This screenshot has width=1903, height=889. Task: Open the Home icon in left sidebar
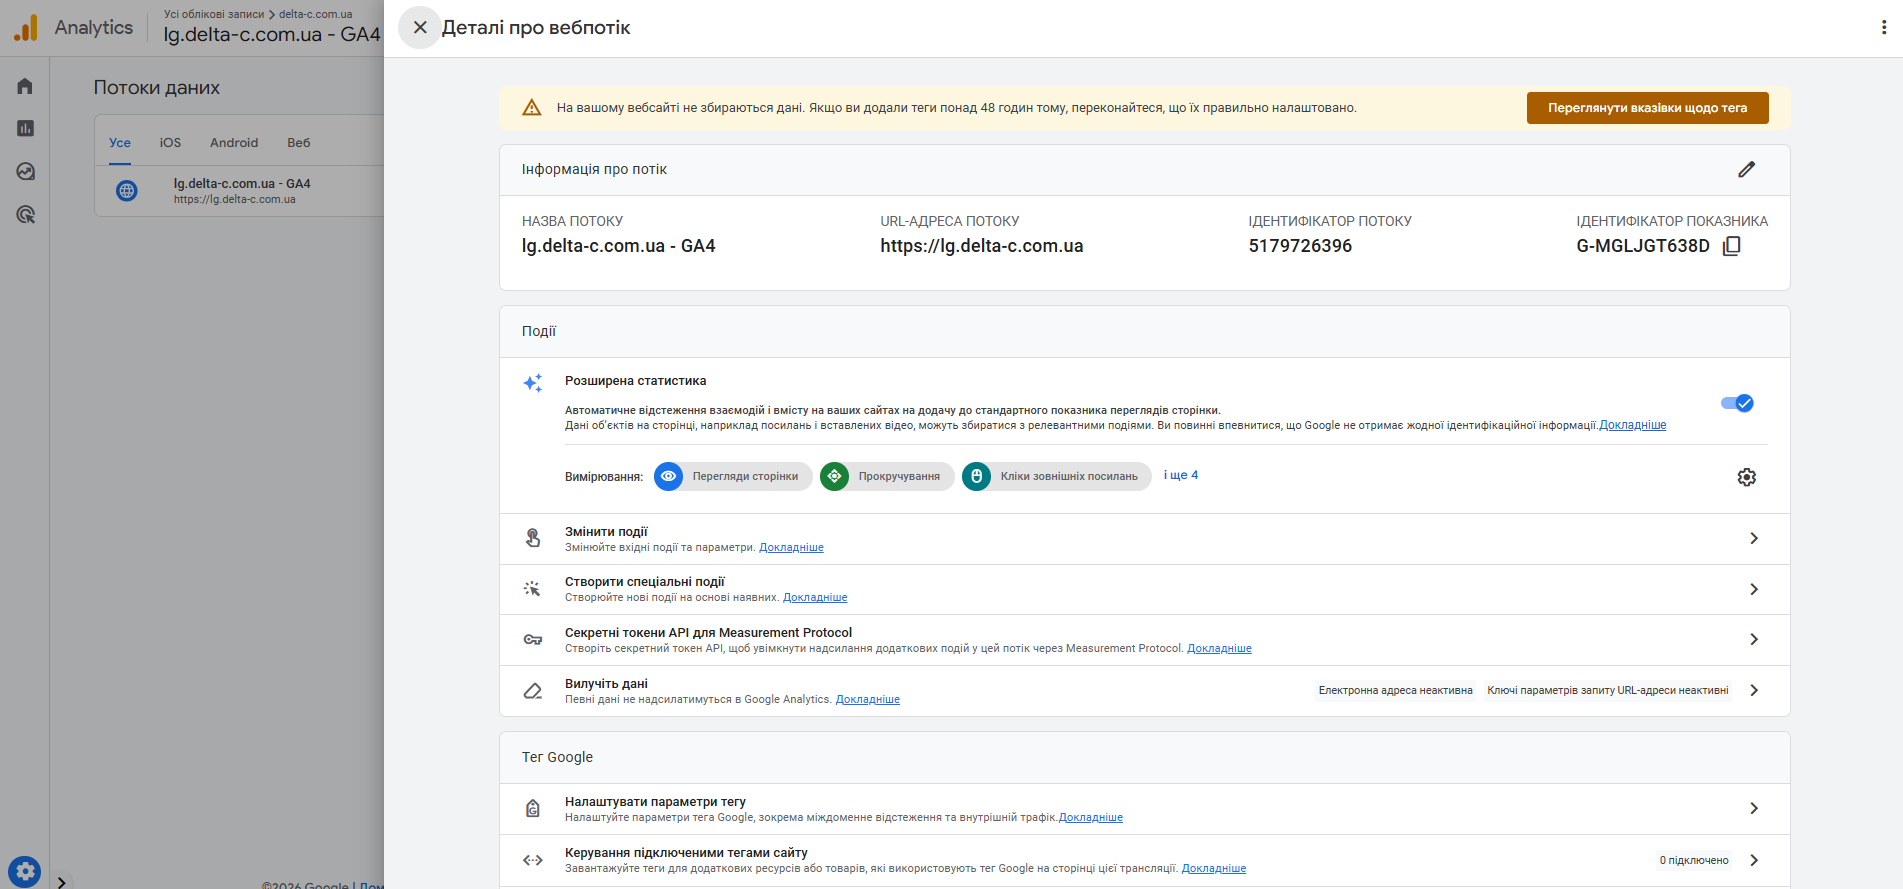[25, 86]
